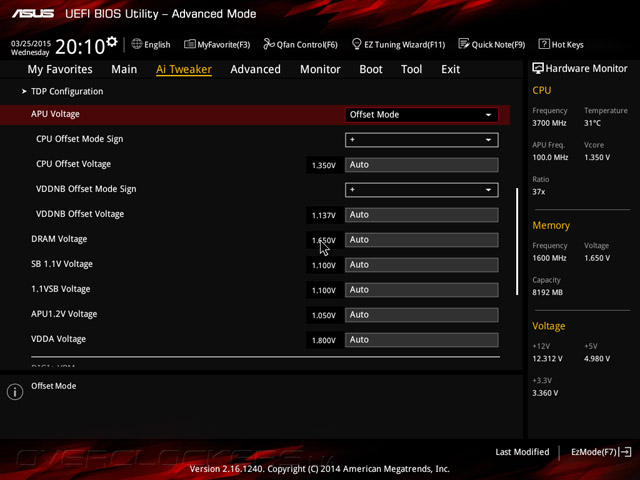Open VDDNB Offset Mode Sign dropdown
The image size is (640, 480).
click(x=422, y=190)
